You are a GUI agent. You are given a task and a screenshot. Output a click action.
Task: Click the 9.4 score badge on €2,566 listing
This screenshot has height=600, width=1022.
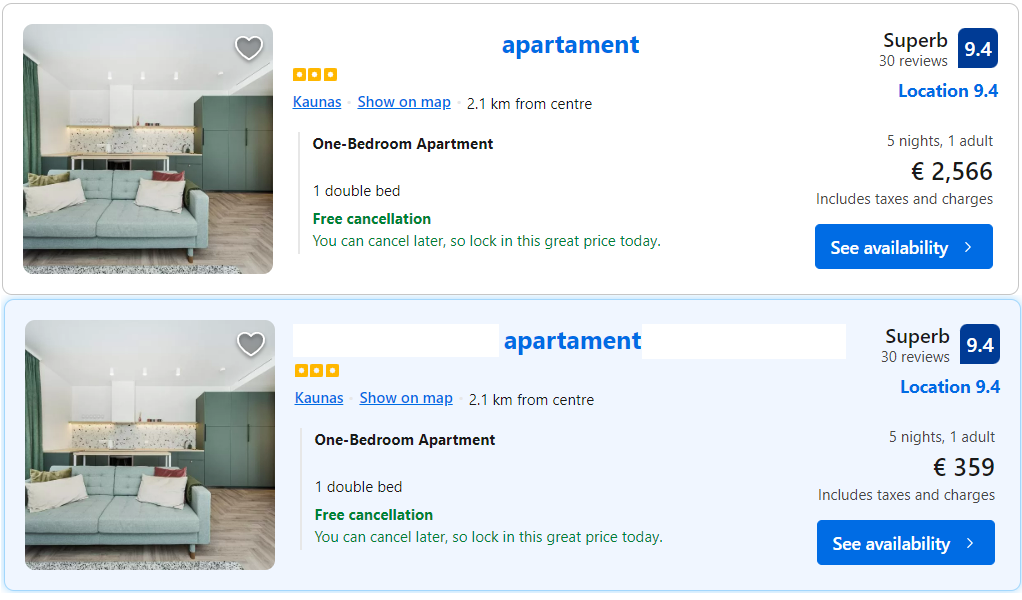(977, 48)
